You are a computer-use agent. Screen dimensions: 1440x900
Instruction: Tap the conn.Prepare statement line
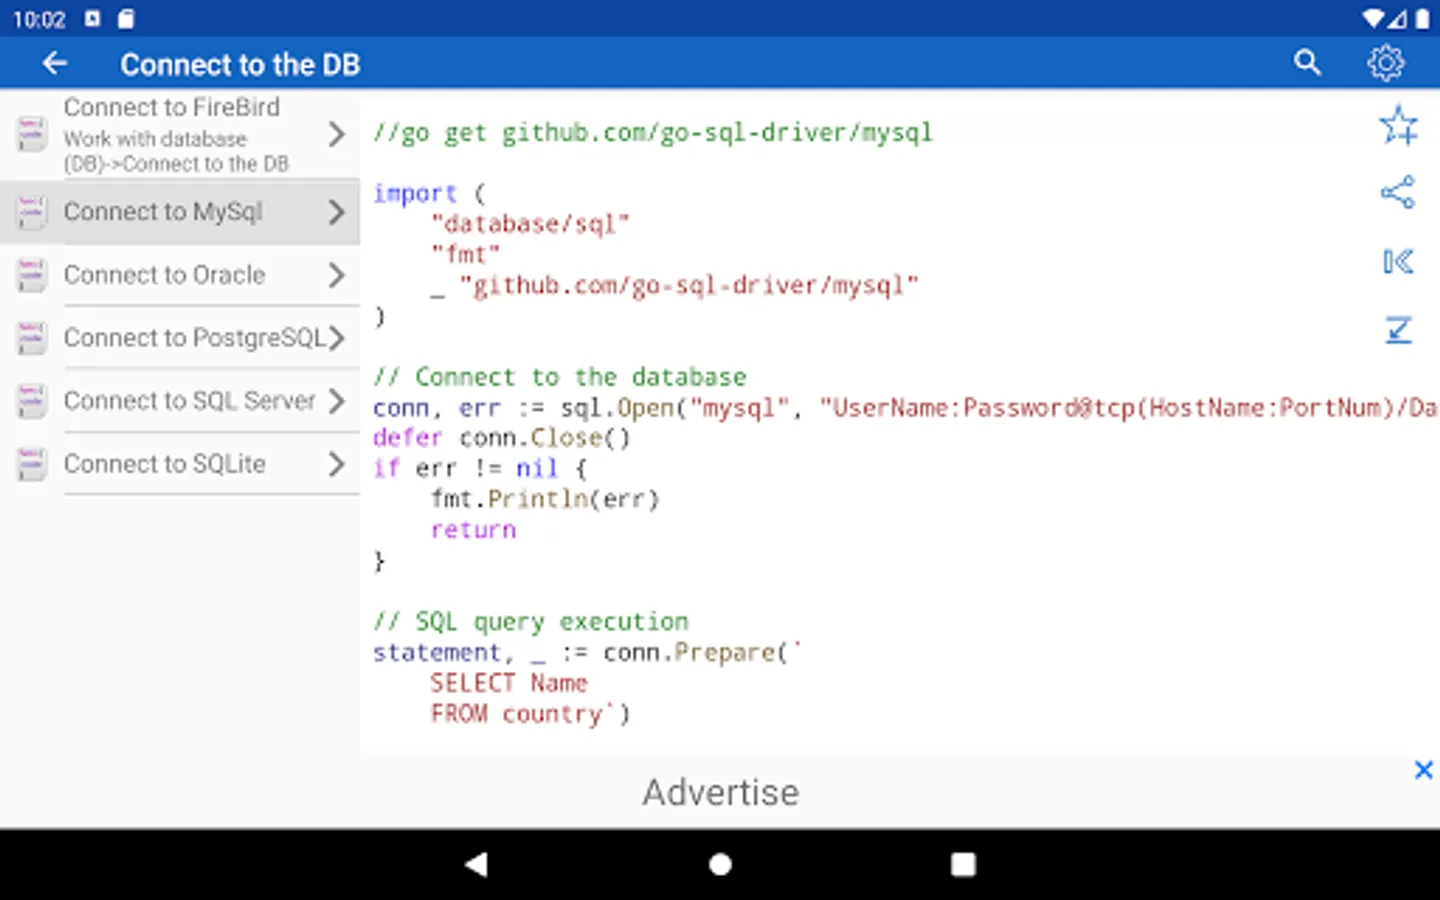point(588,653)
